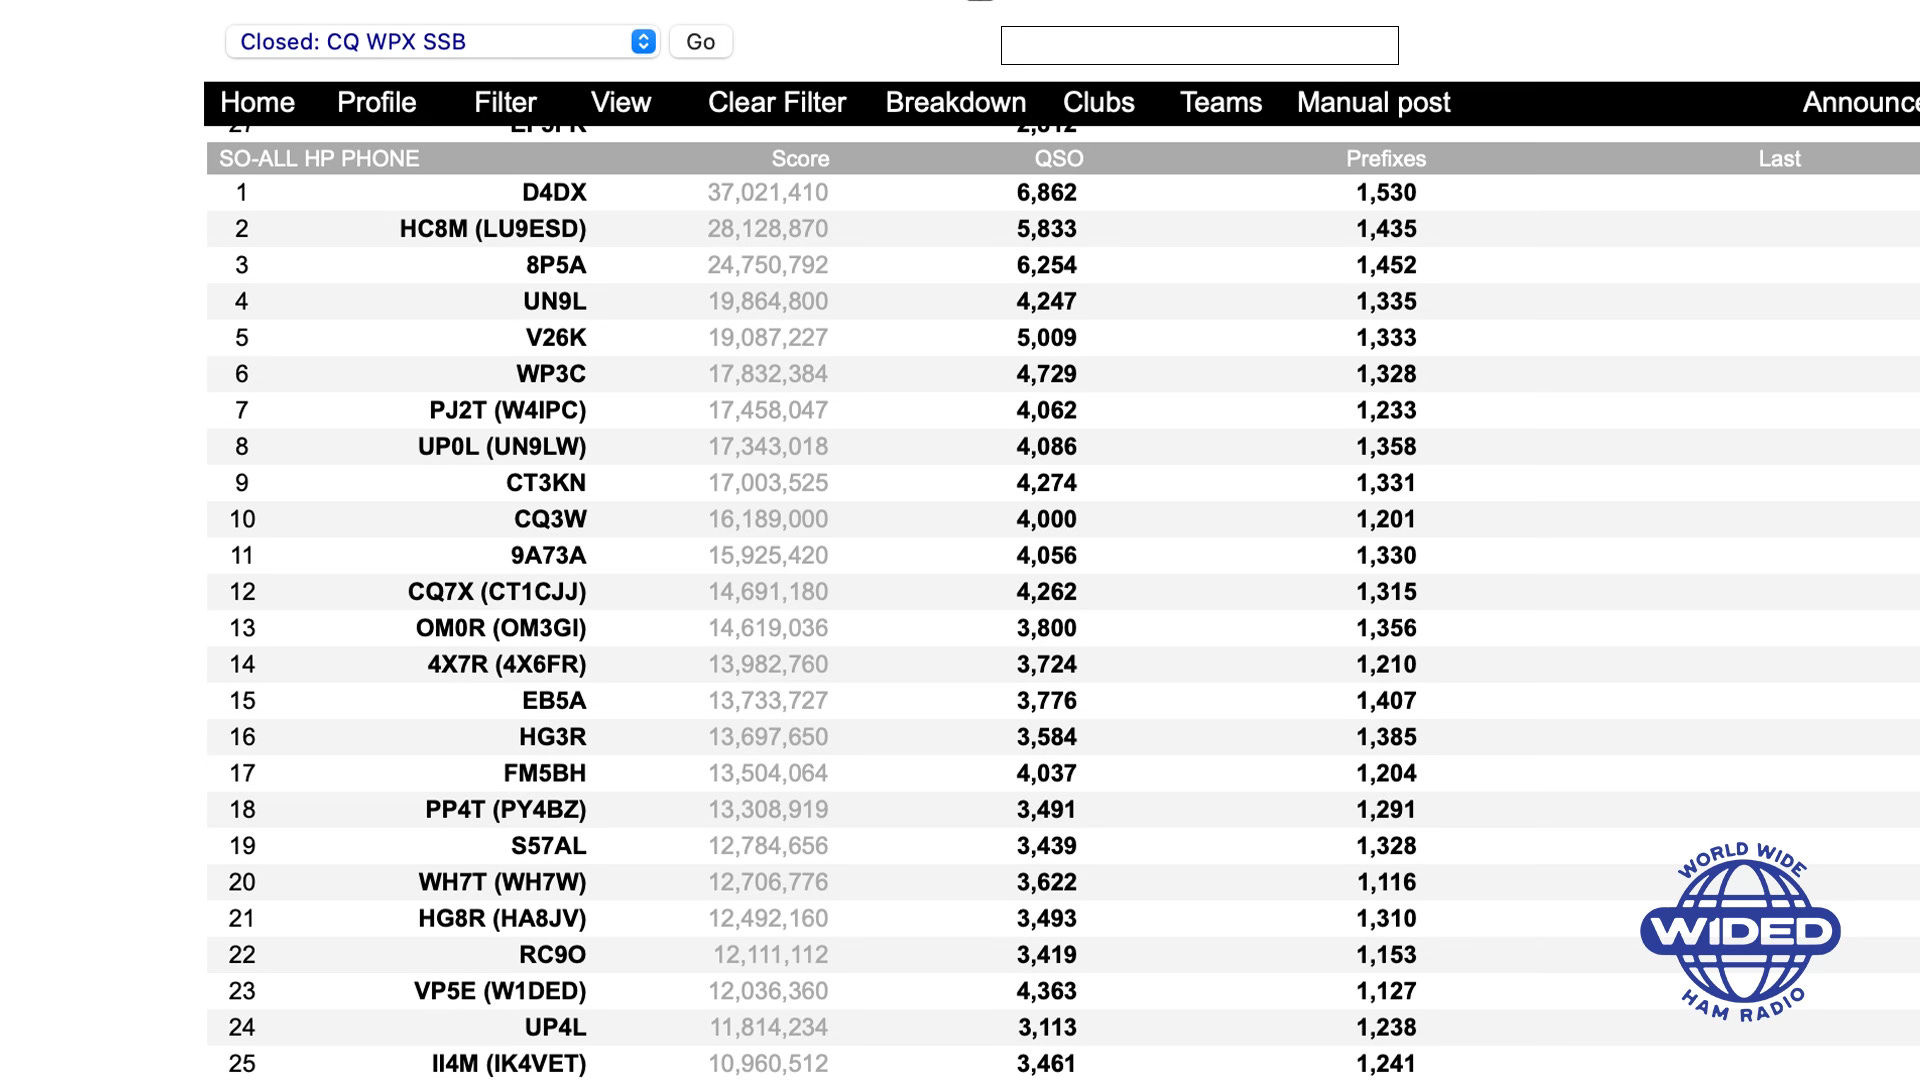The image size is (1920, 1080).
Task: Select callsign FM5BH
Action: tap(545, 773)
